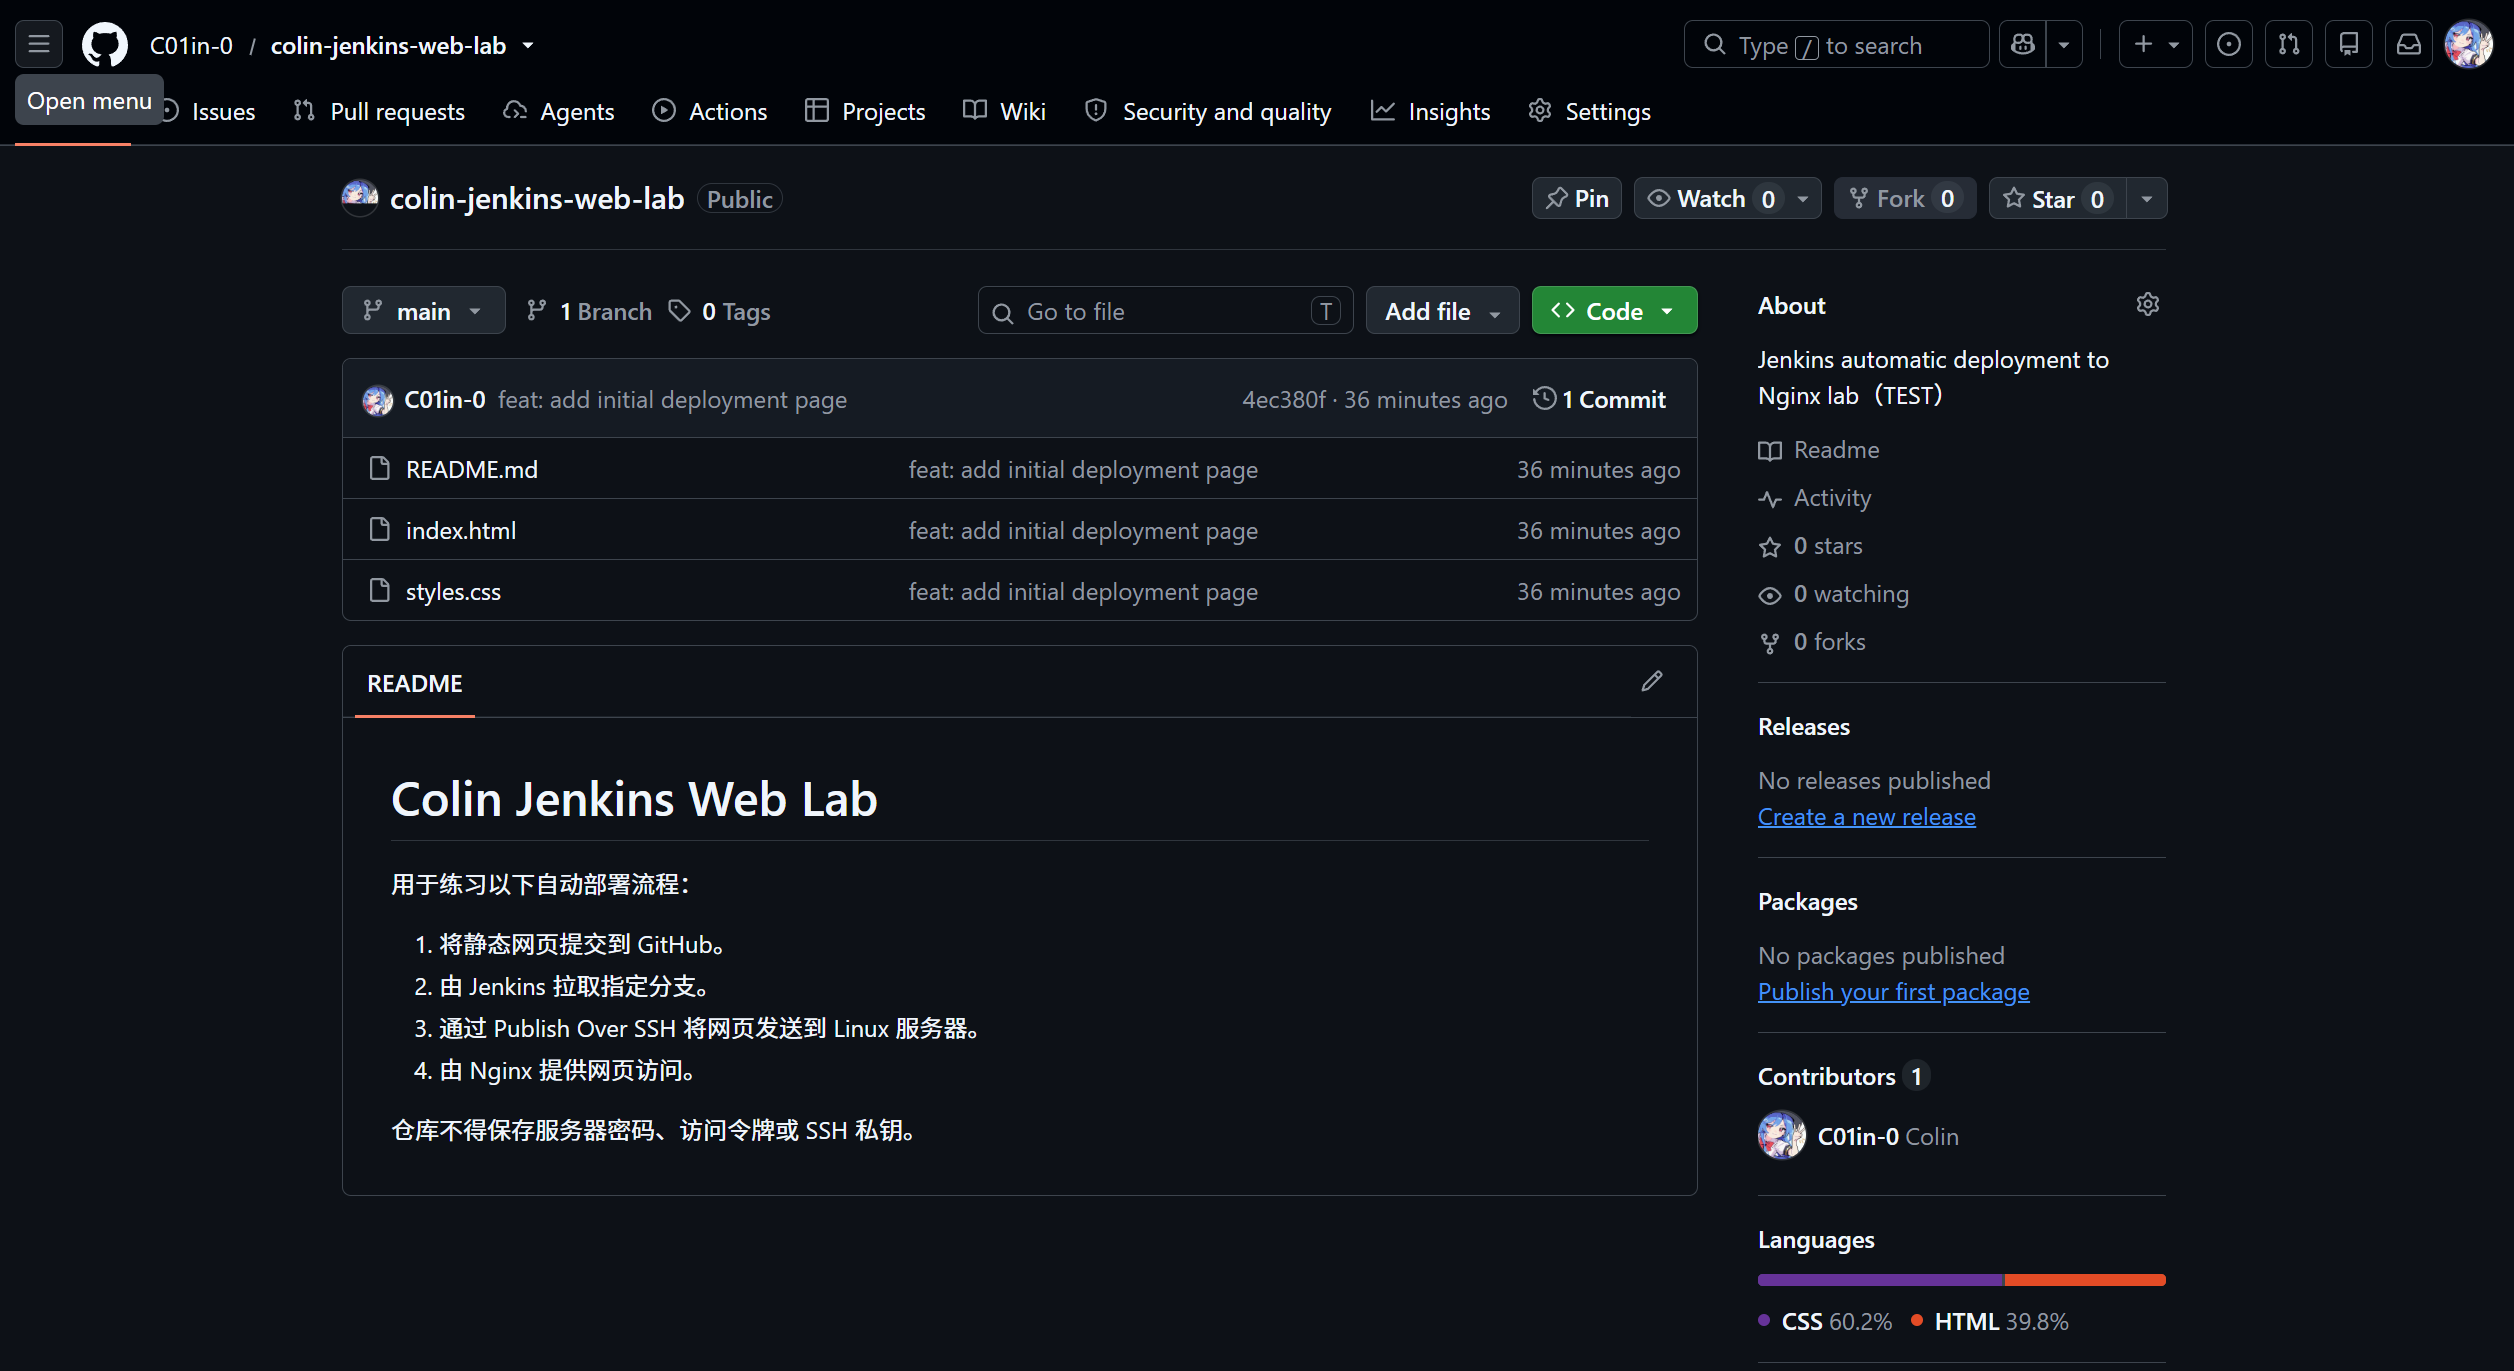Star this repository
Screen dimensions: 2514x1371
coord(2057,199)
